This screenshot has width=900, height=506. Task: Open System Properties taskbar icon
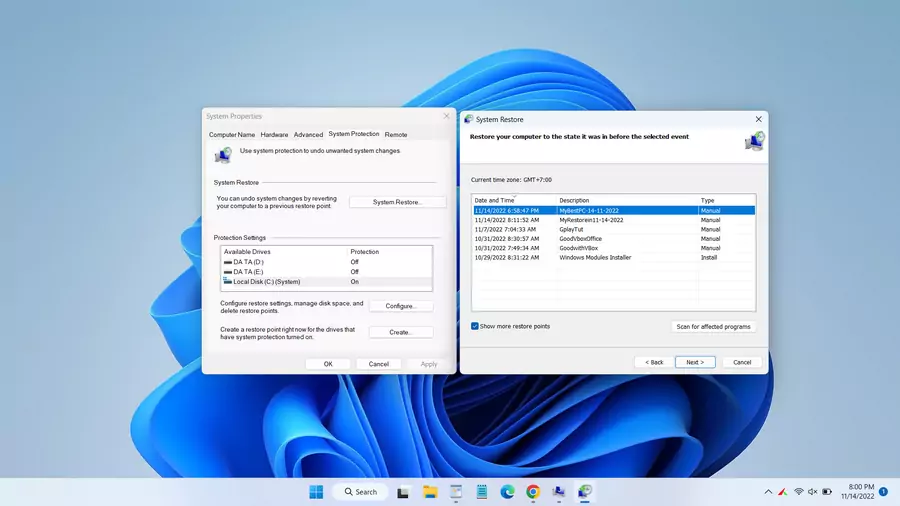point(558,492)
